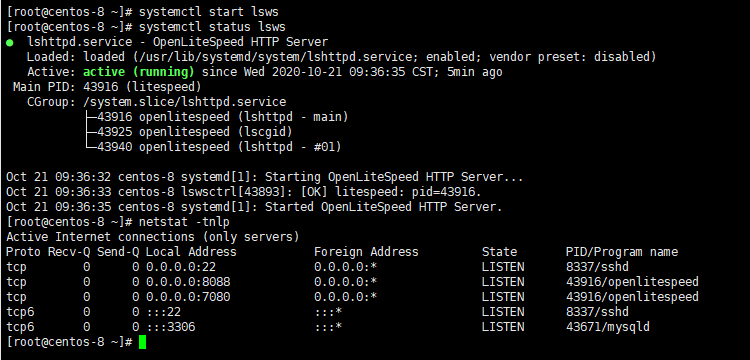Click the 'netstat -tnlp' command text
Image resolution: width=750 pixels, height=360 pixels.
[184, 222]
